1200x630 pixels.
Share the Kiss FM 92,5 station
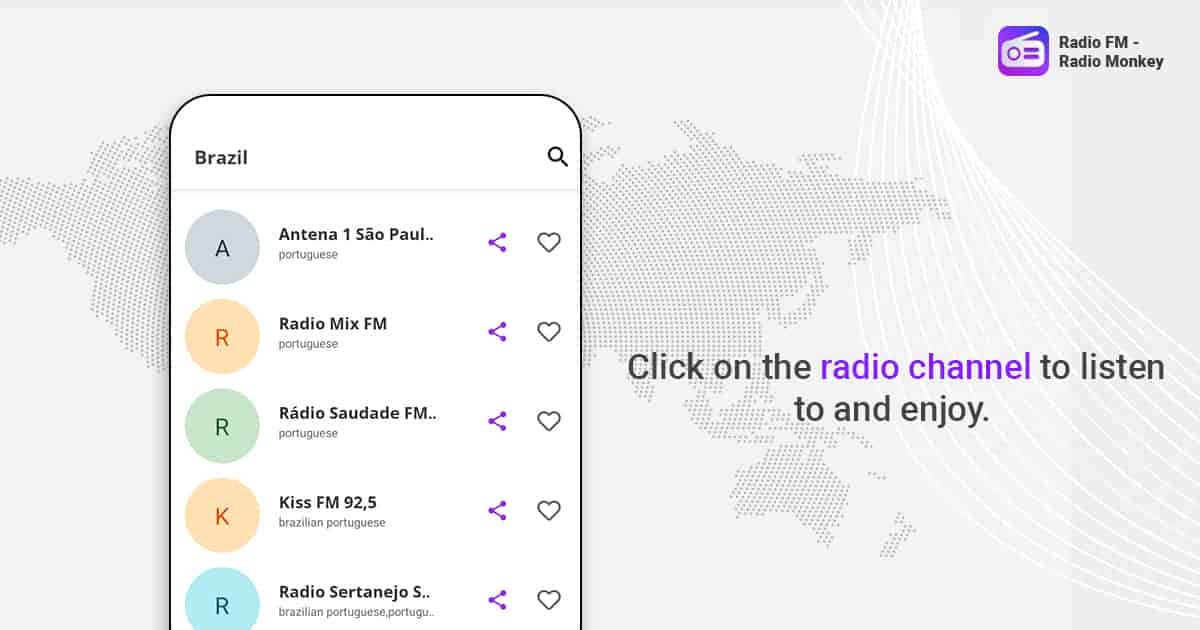tap(497, 511)
